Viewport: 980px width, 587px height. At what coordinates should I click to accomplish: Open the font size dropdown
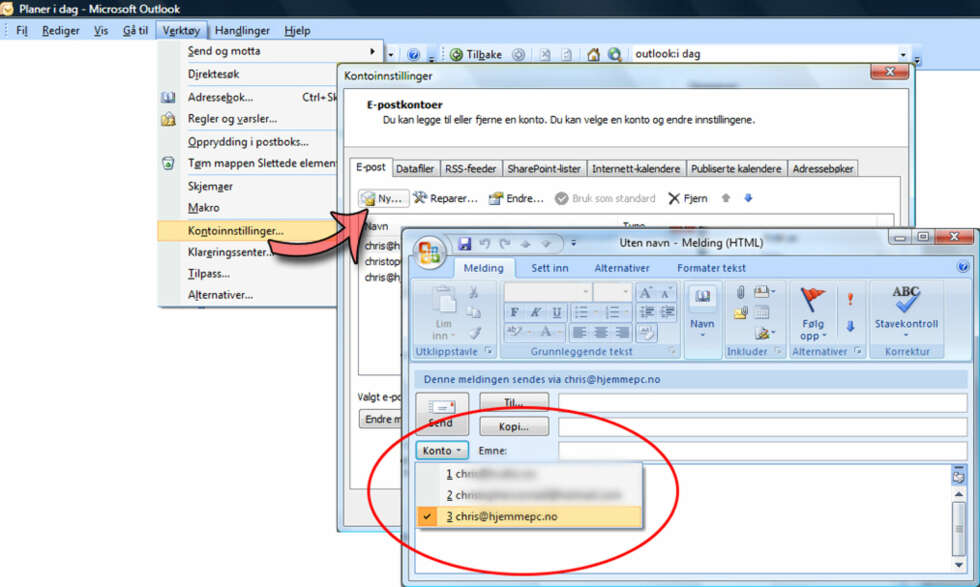625,291
